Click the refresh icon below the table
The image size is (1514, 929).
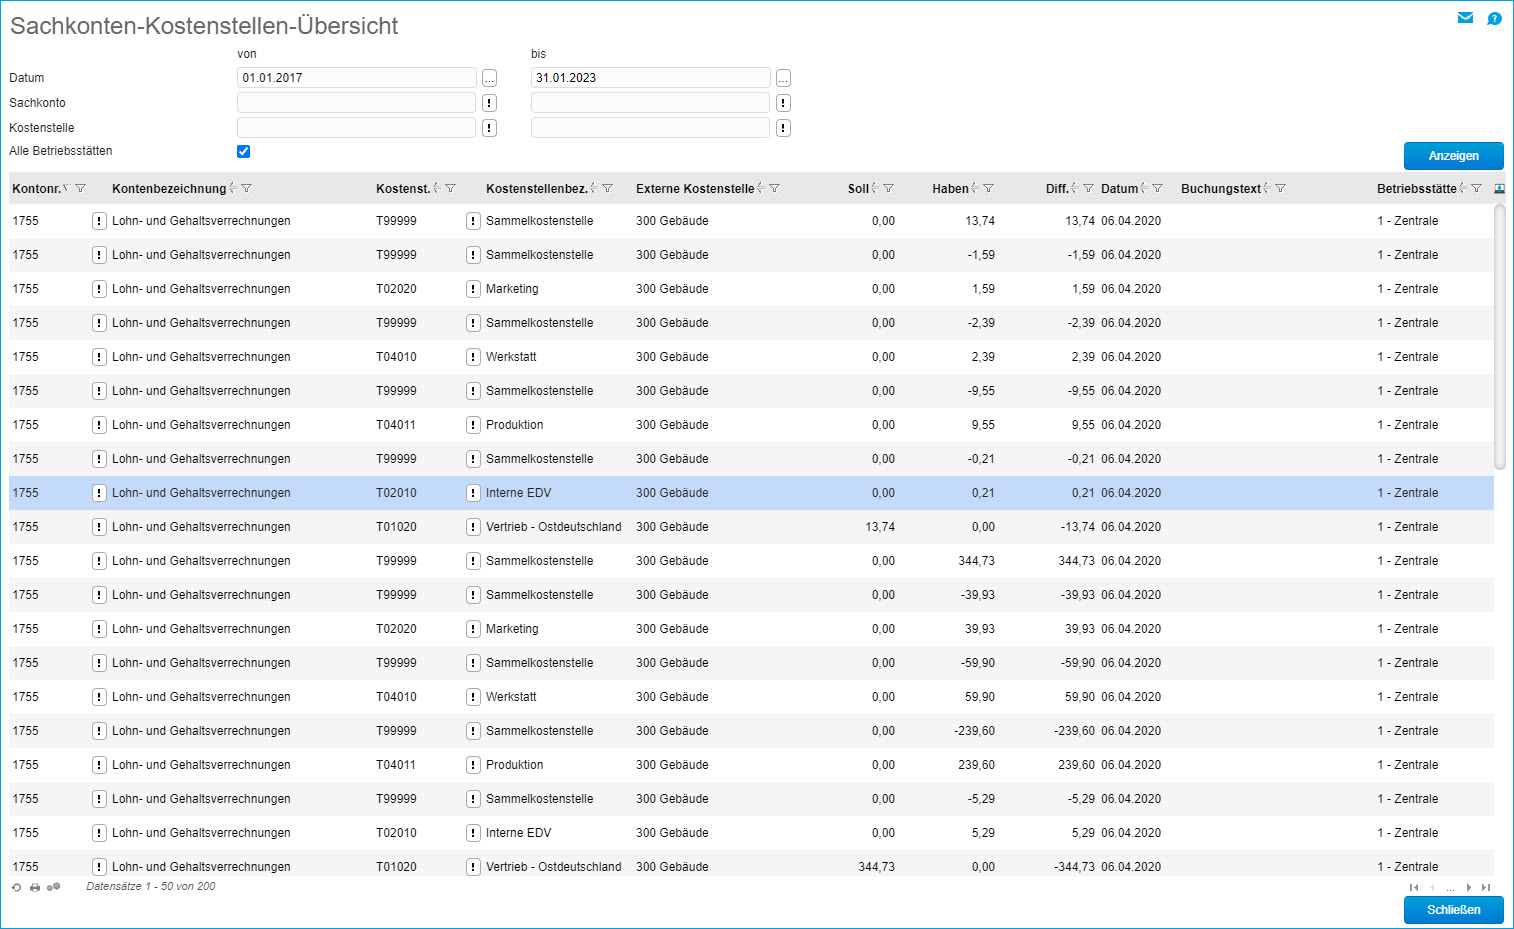coord(16,887)
